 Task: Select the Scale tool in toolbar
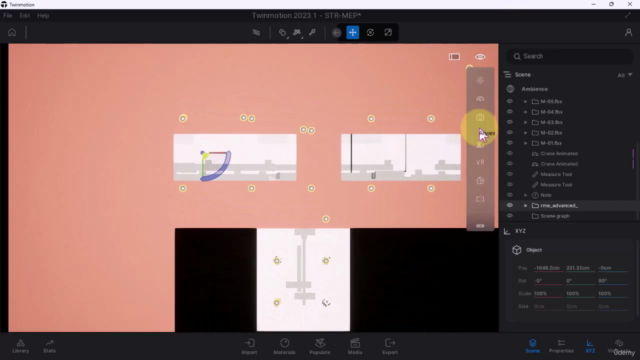pyautogui.click(x=388, y=32)
